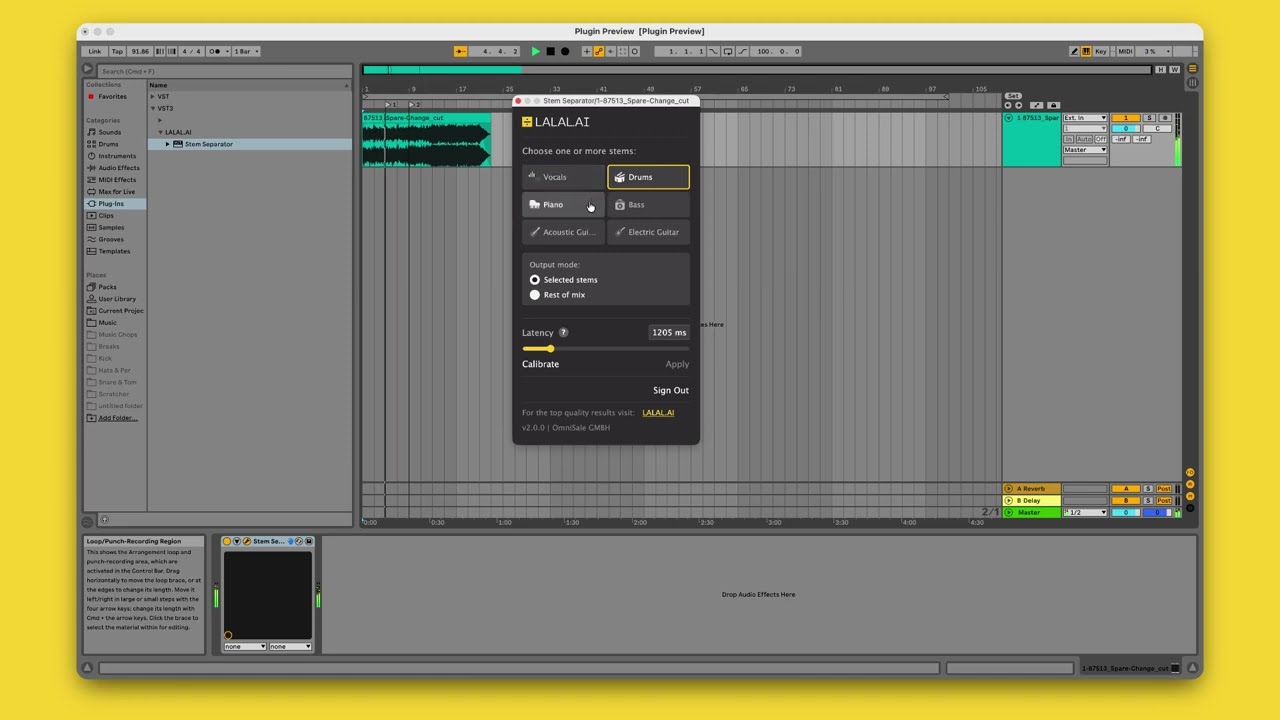
Task: Toggle the MIDI map mode button
Action: 1125,51
